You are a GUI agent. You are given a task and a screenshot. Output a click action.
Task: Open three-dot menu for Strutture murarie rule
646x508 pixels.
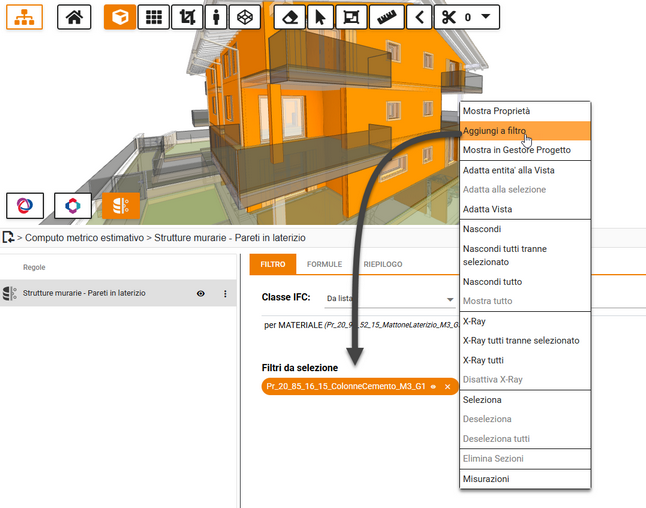(225, 293)
